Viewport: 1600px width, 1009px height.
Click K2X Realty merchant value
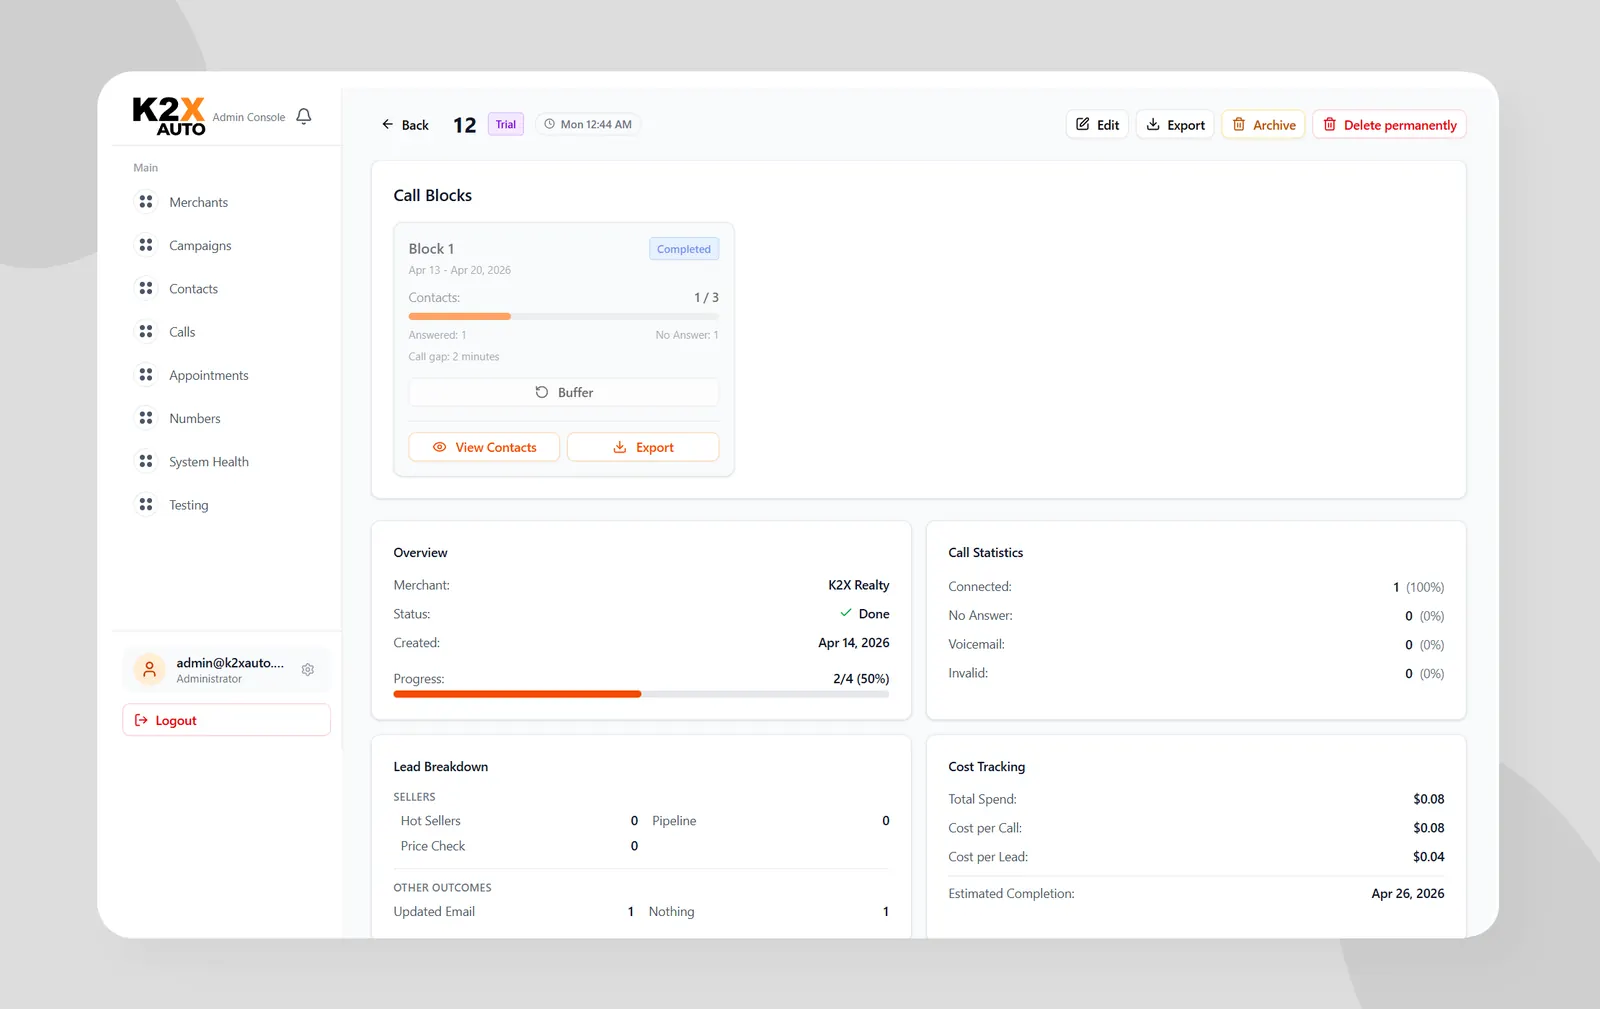[859, 585]
